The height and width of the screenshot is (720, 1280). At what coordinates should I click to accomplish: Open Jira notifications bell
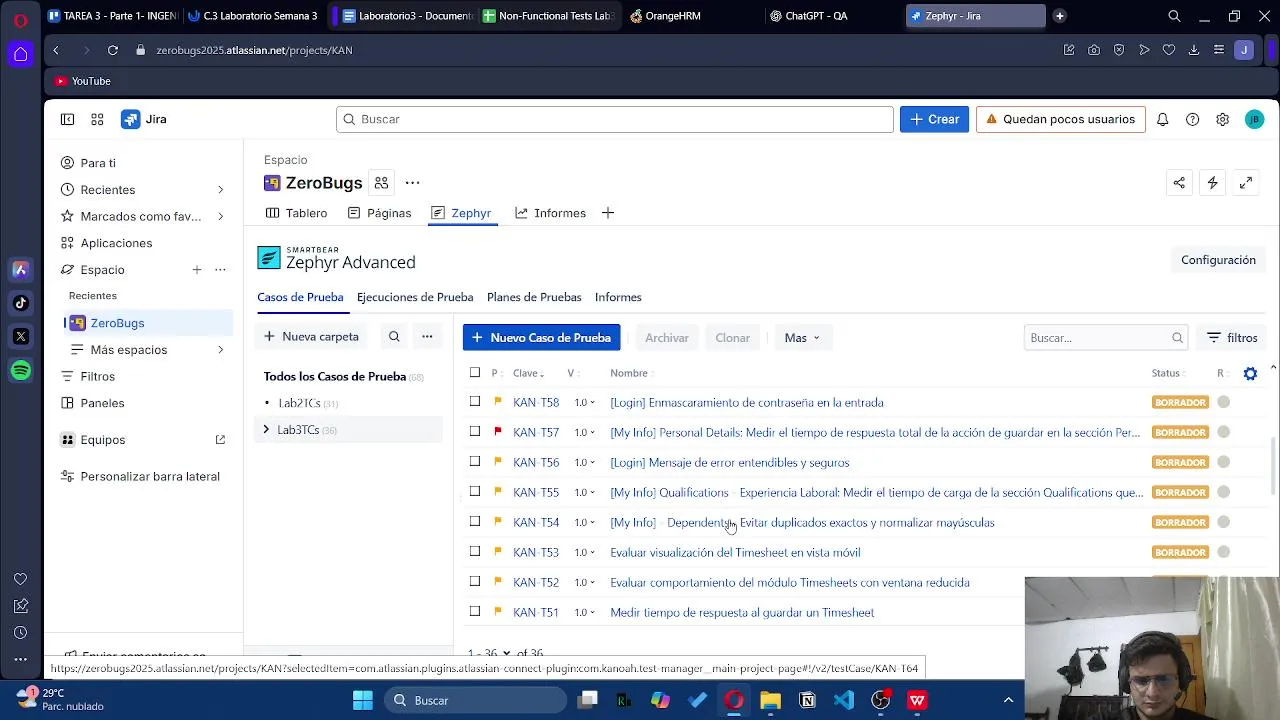click(1162, 119)
